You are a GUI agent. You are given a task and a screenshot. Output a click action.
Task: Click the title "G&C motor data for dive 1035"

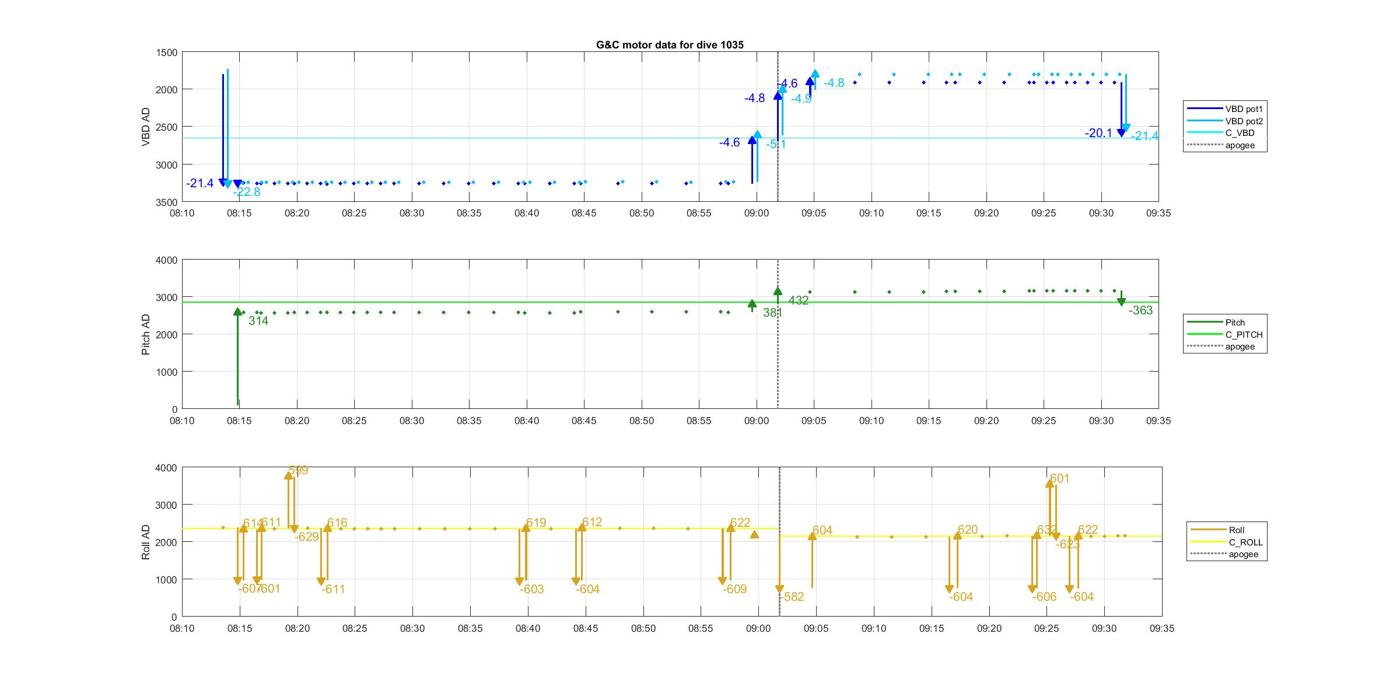point(670,45)
